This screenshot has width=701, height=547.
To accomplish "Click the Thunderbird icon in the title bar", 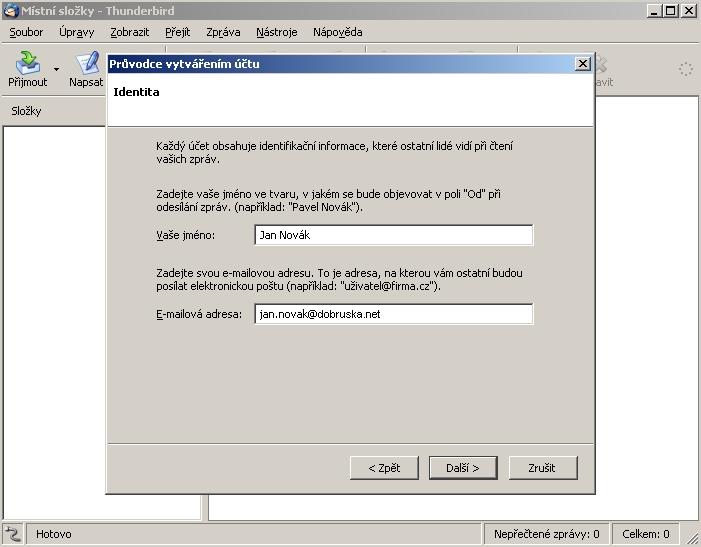I will (11, 10).
